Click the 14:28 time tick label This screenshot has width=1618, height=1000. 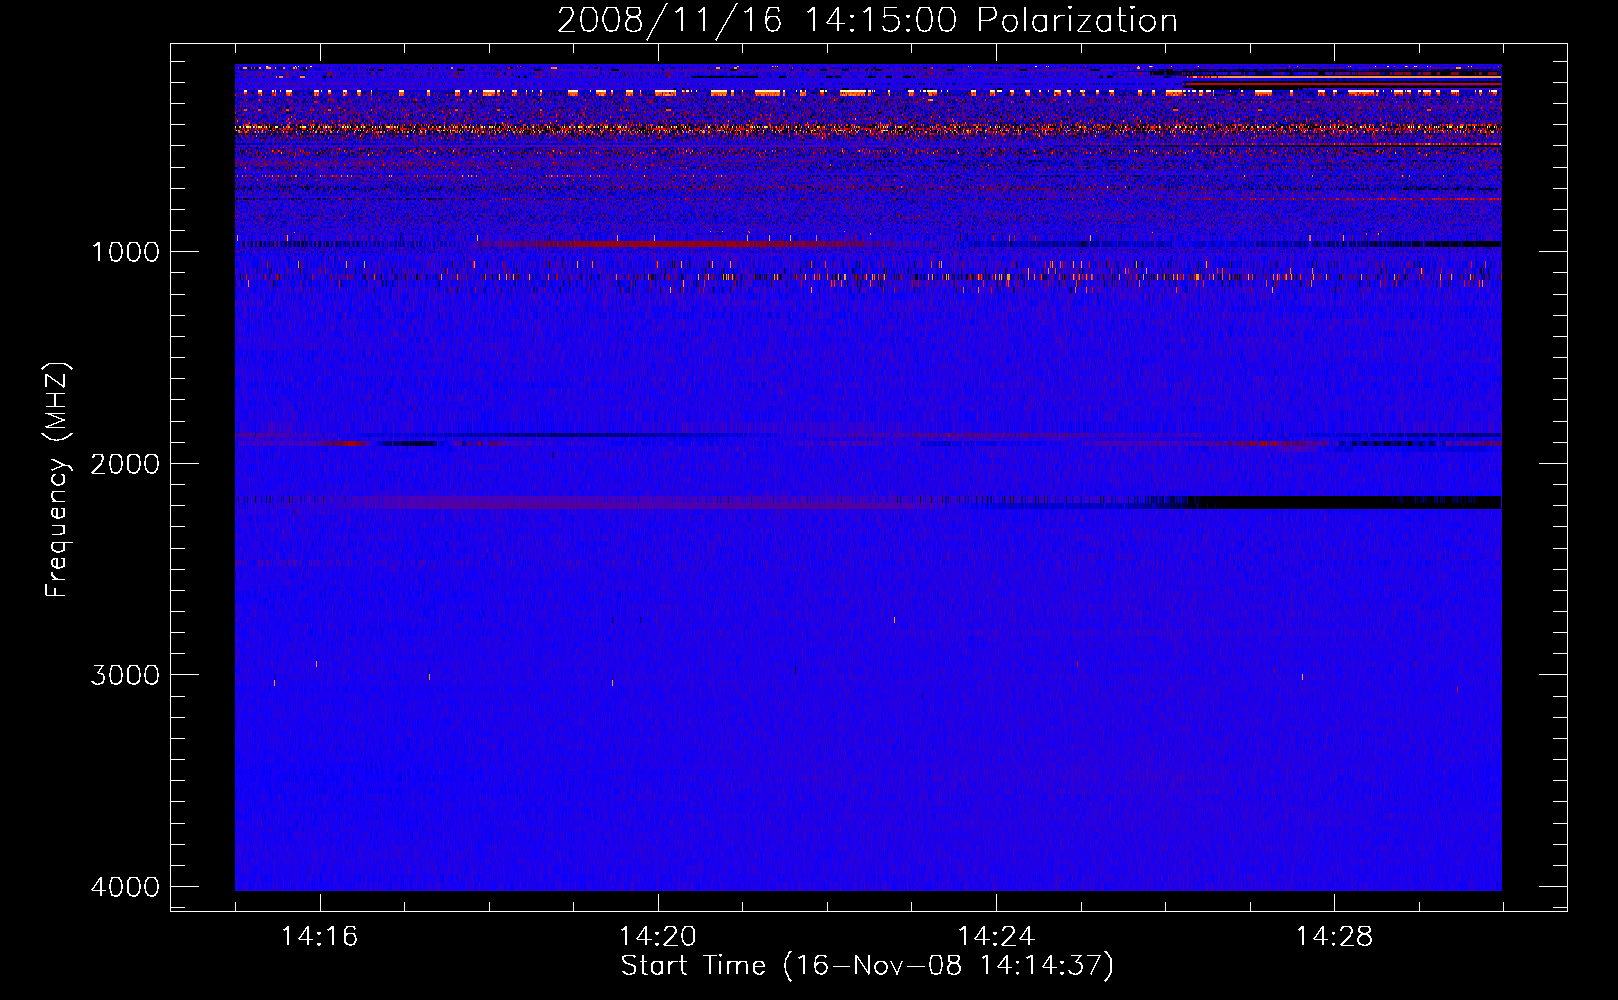tap(1334, 936)
